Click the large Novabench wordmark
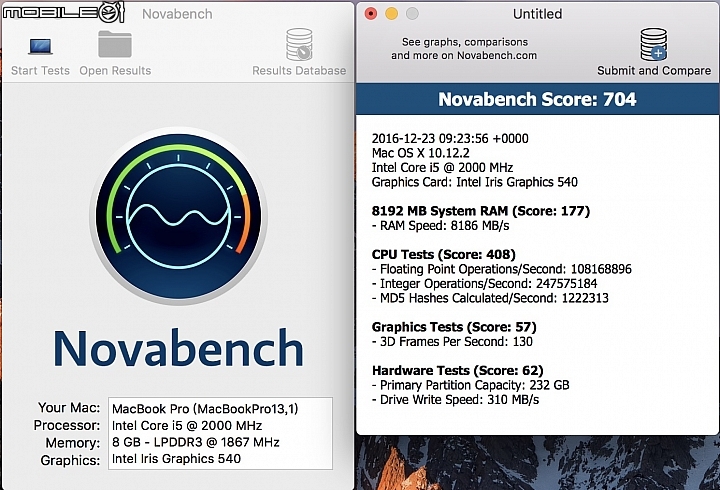The height and width of the screenshot is (490, 720). click(x=178, y=348)
